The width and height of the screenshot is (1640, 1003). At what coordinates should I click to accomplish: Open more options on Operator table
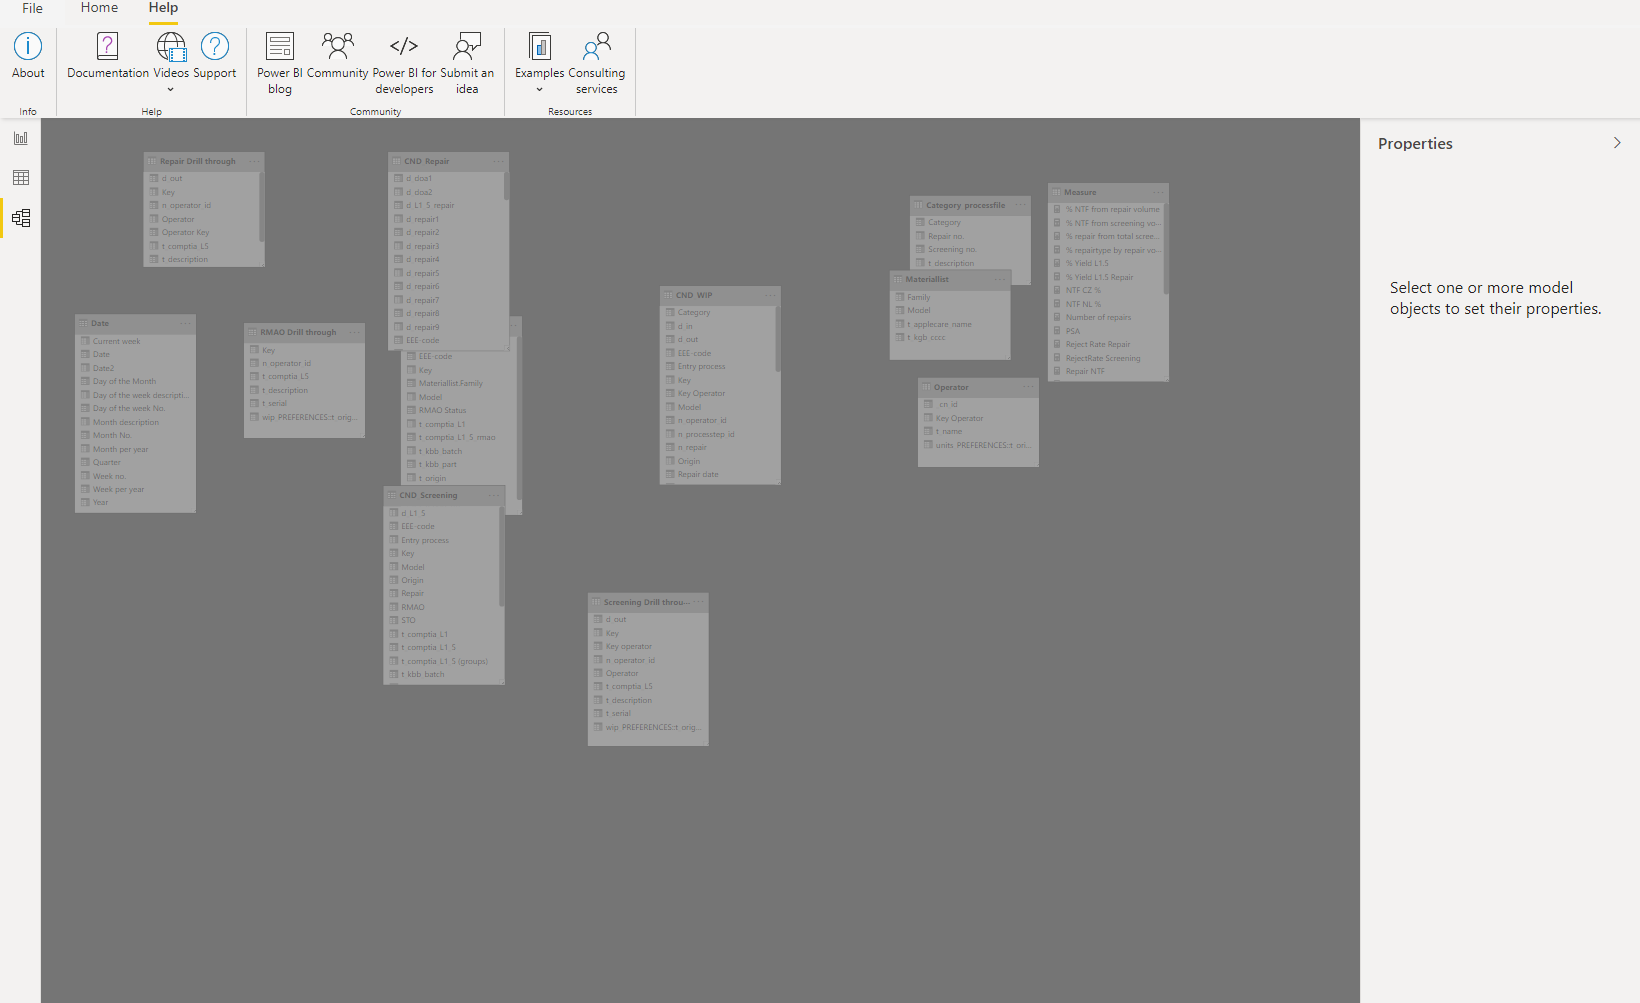pos(1028,387)
